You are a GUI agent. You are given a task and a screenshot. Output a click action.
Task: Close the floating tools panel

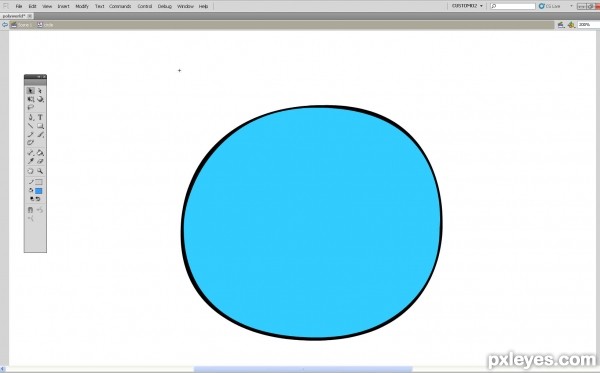click(44, 77)
